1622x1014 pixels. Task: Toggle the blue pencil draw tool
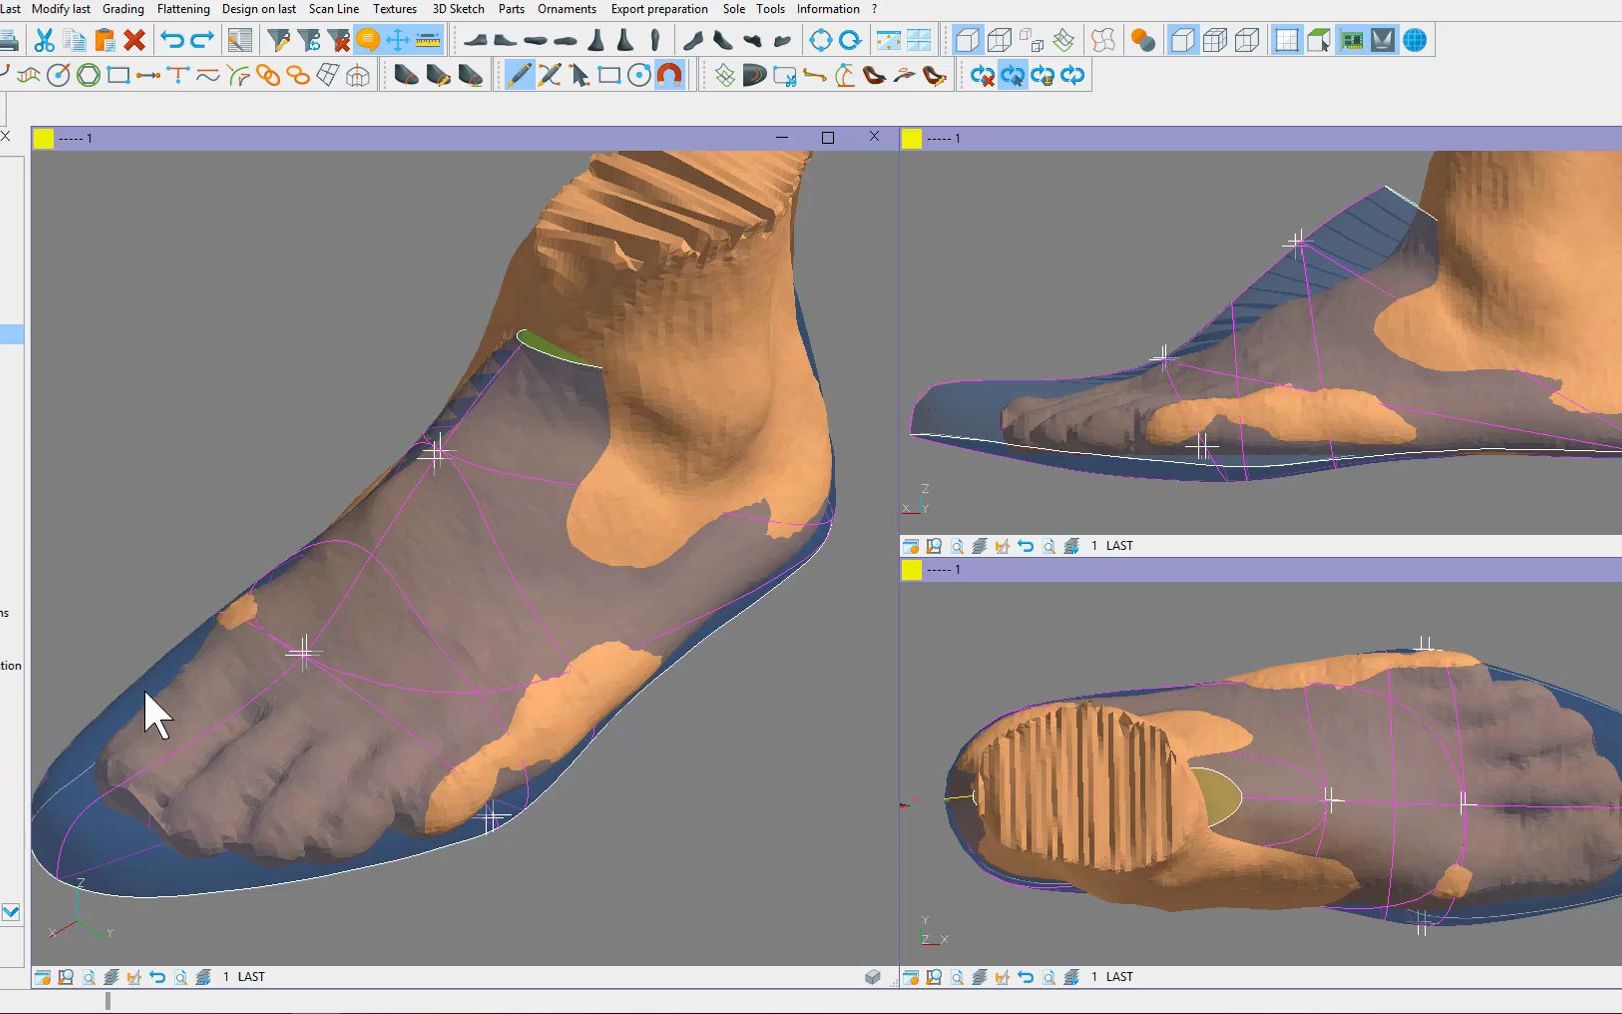pos(519,75)
